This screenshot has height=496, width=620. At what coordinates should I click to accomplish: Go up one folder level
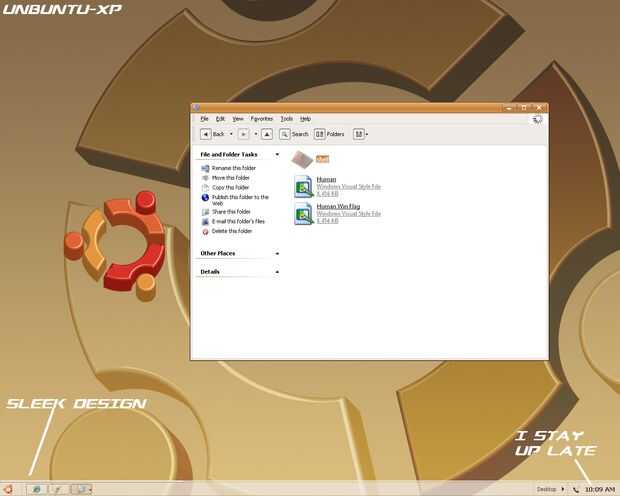point(267,134)
